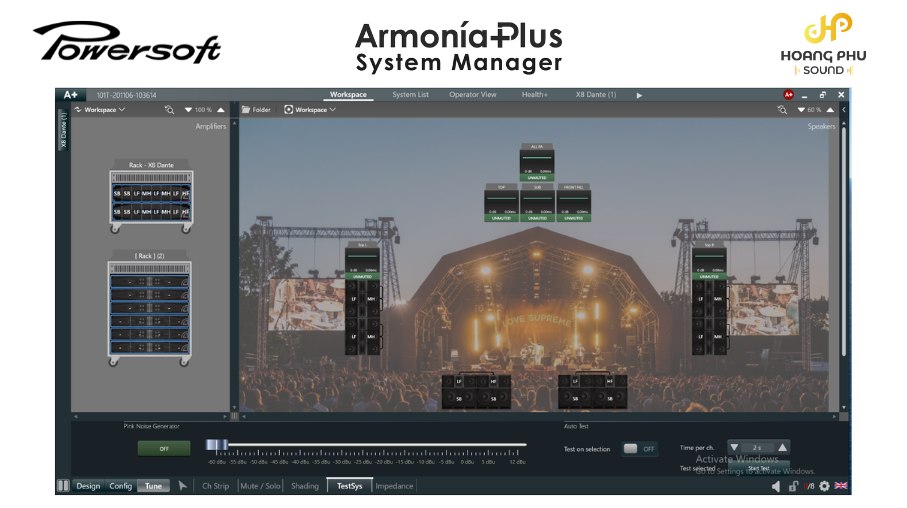Select the Rack - X8 Dante amplifier rack
The height and width of the screenshot is (508, 907).
[151, 197]
